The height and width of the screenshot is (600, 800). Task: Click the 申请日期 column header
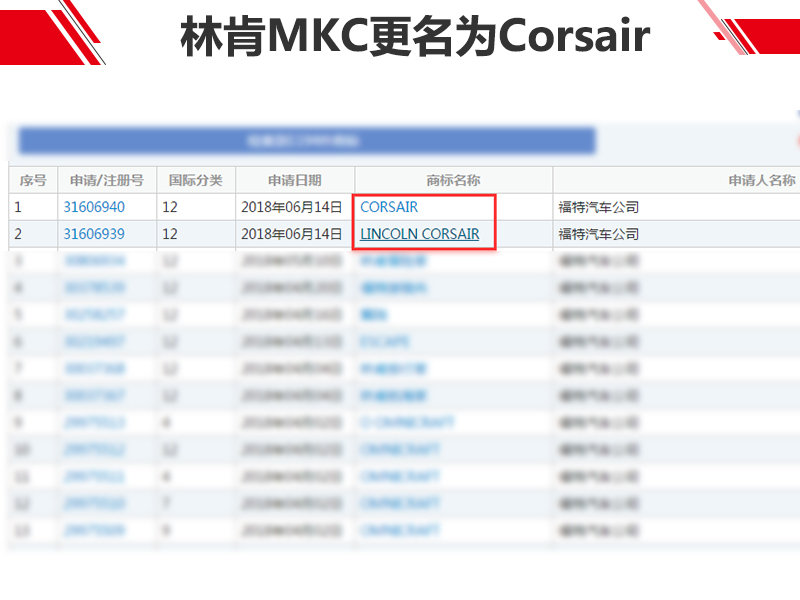tap(294, 180)
